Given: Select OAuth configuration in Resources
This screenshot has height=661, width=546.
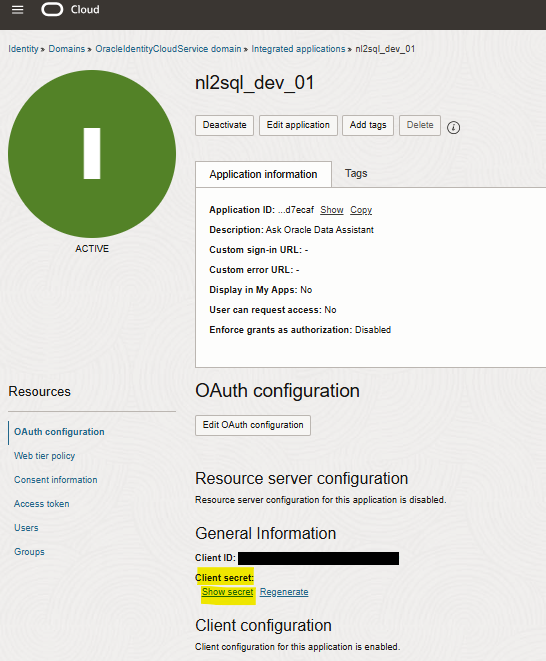Looking at the screenshot, I should click(x=59, y=432).
